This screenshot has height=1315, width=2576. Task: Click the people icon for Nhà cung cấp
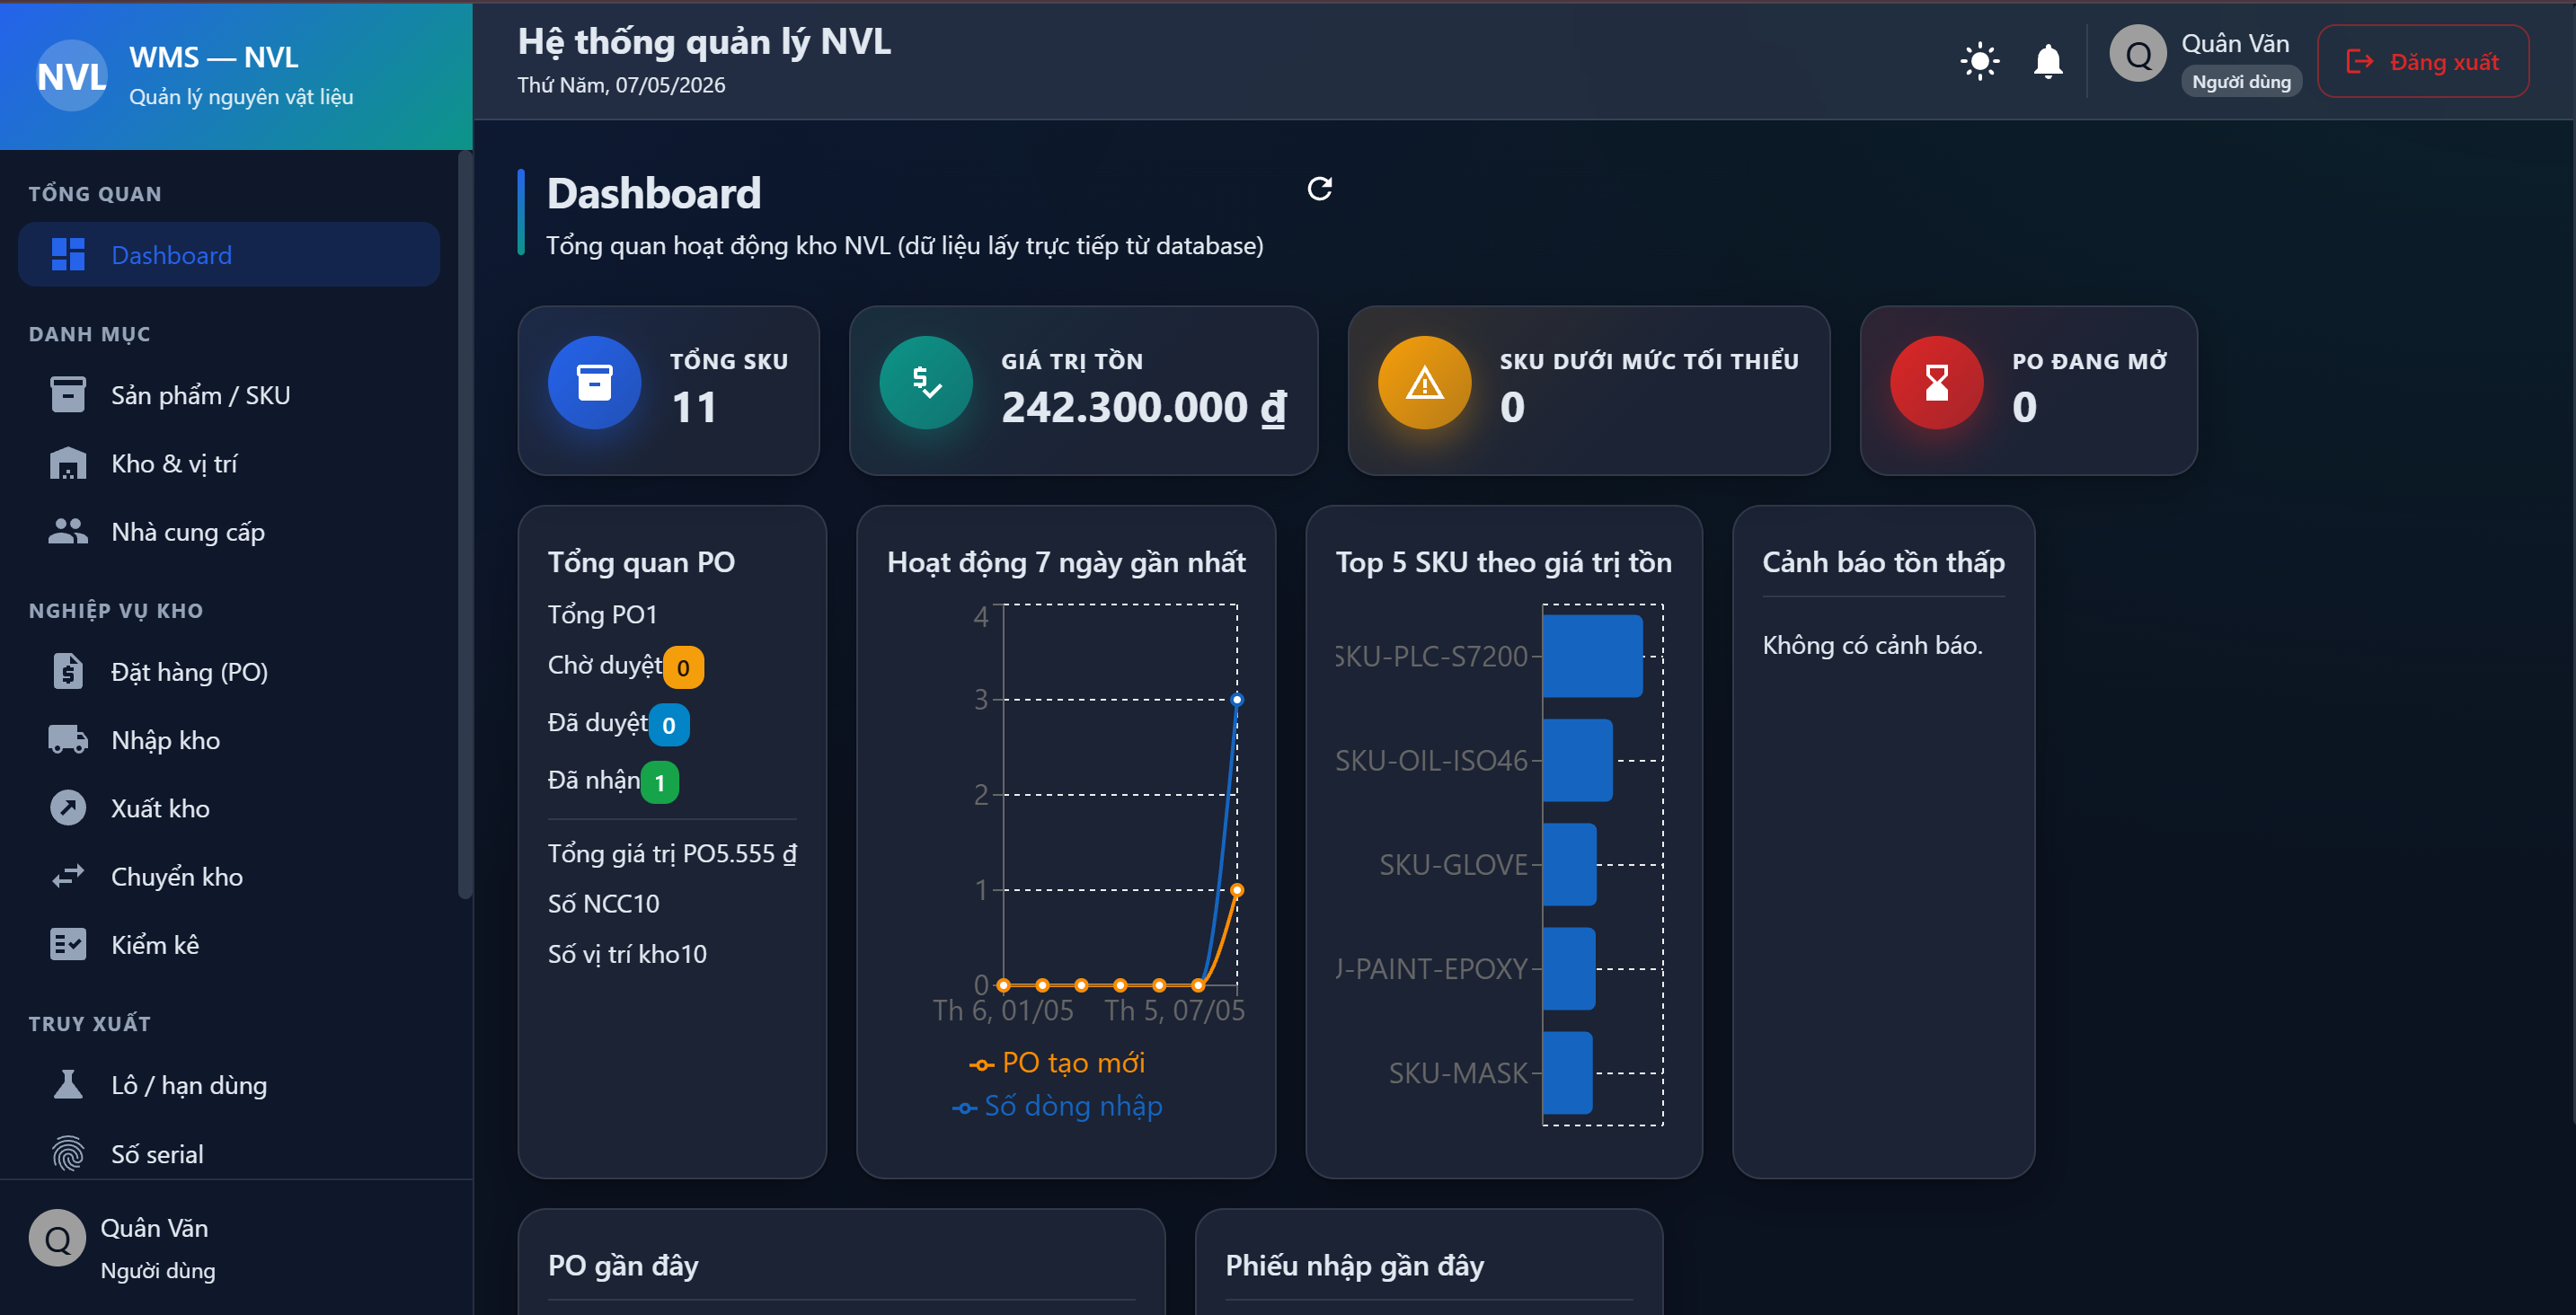(68, 531)
